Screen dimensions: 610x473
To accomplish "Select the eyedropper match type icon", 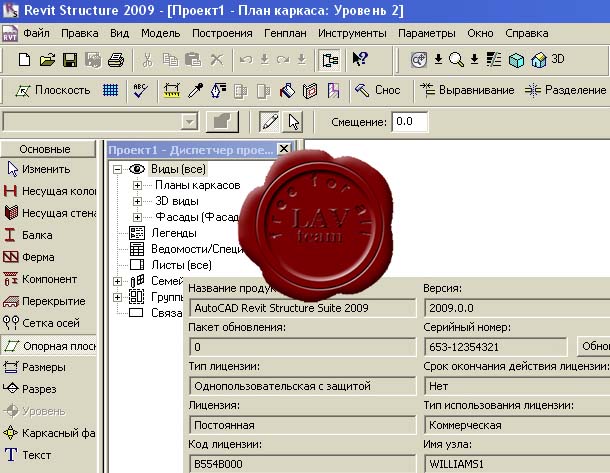I will pyautogui.click(x=195, y=90).
